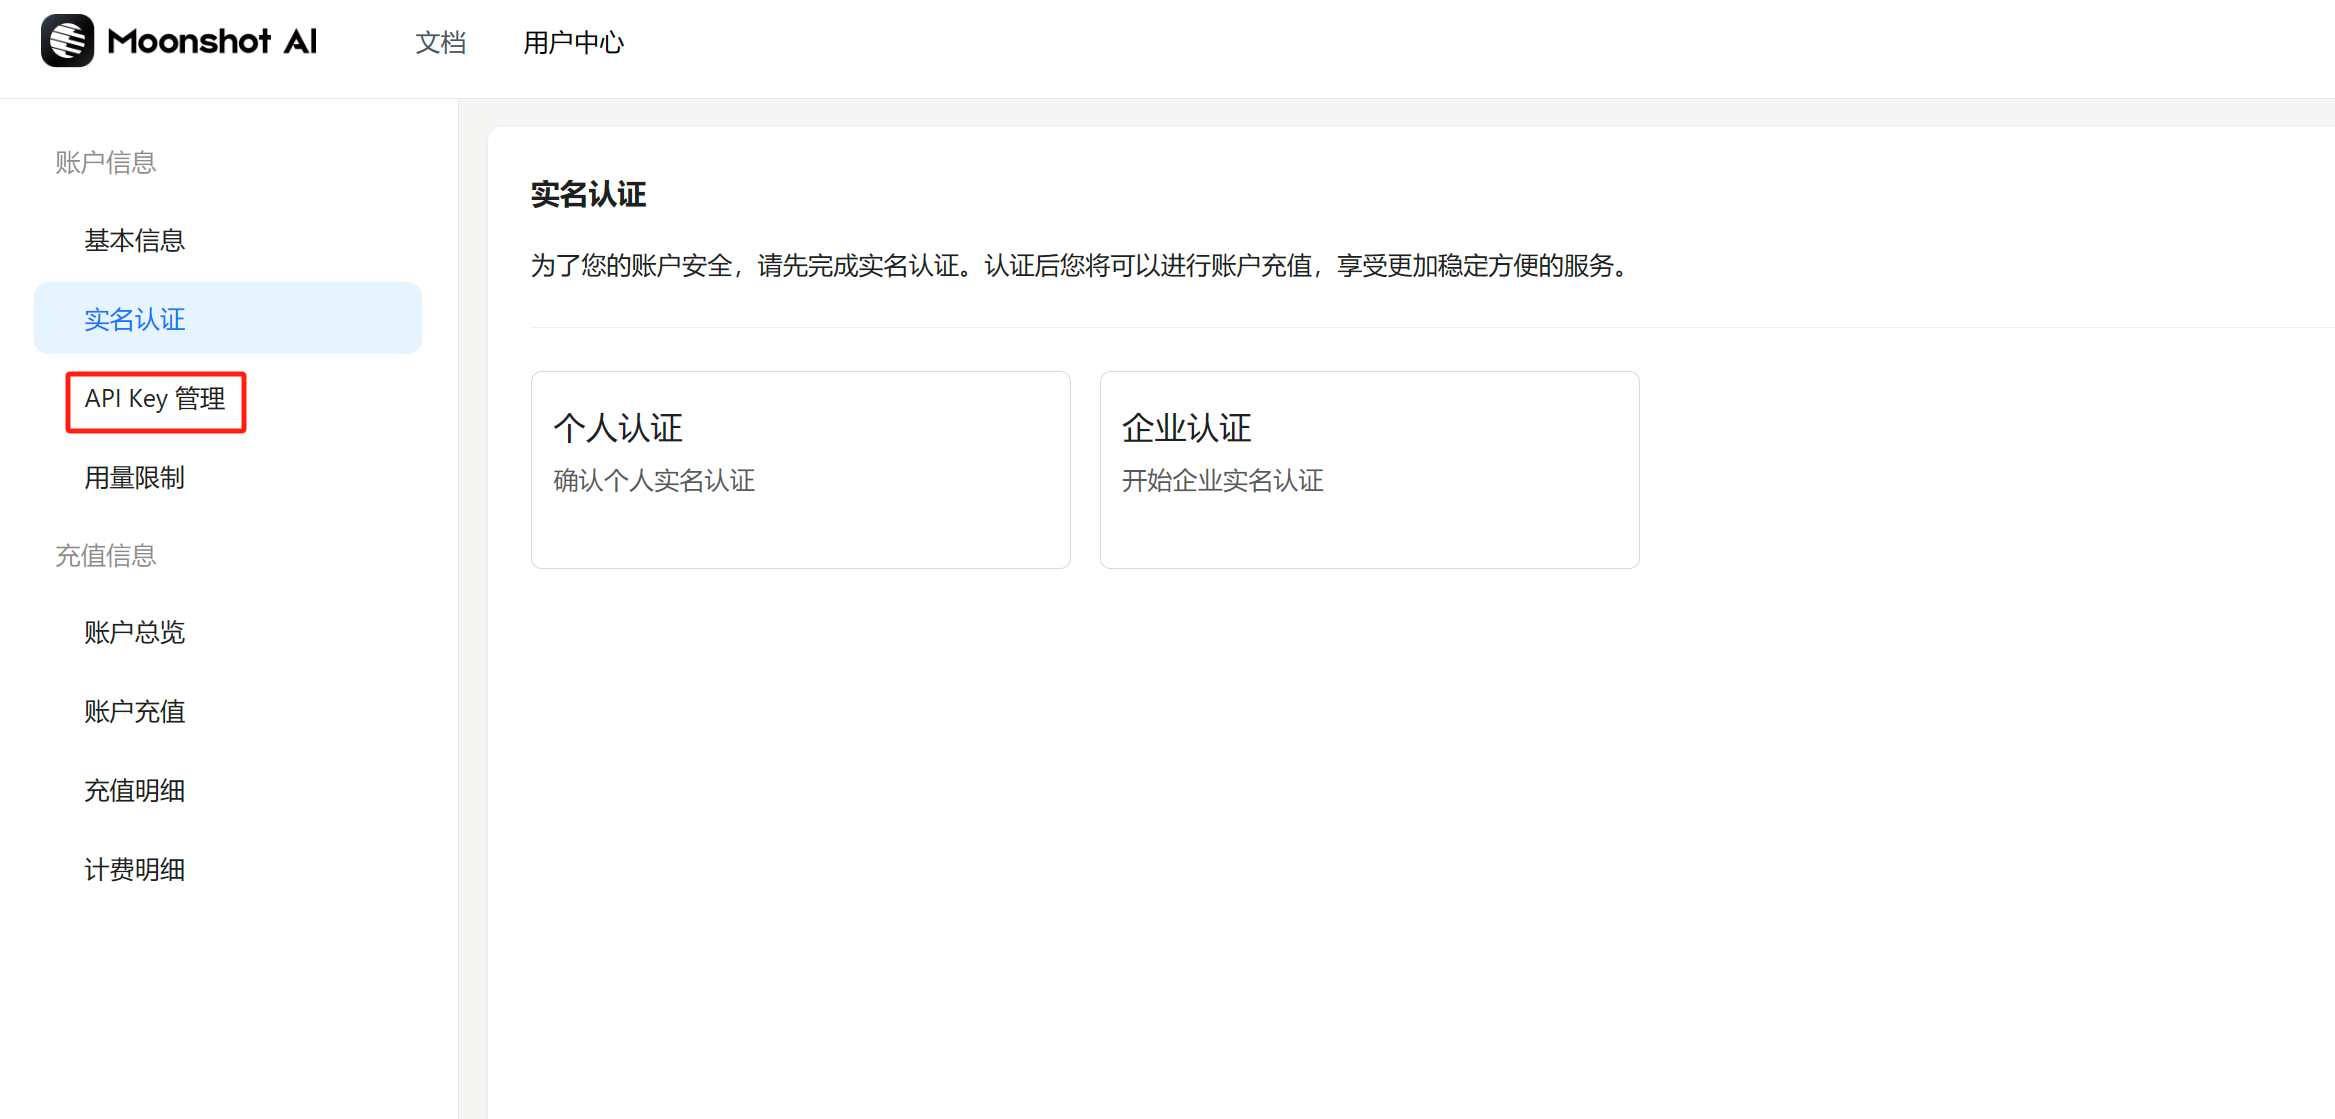This screenshot has height=1119, width=2335.
Task: Navigate to 账户充值 page
Action: (x=134, y=711)
